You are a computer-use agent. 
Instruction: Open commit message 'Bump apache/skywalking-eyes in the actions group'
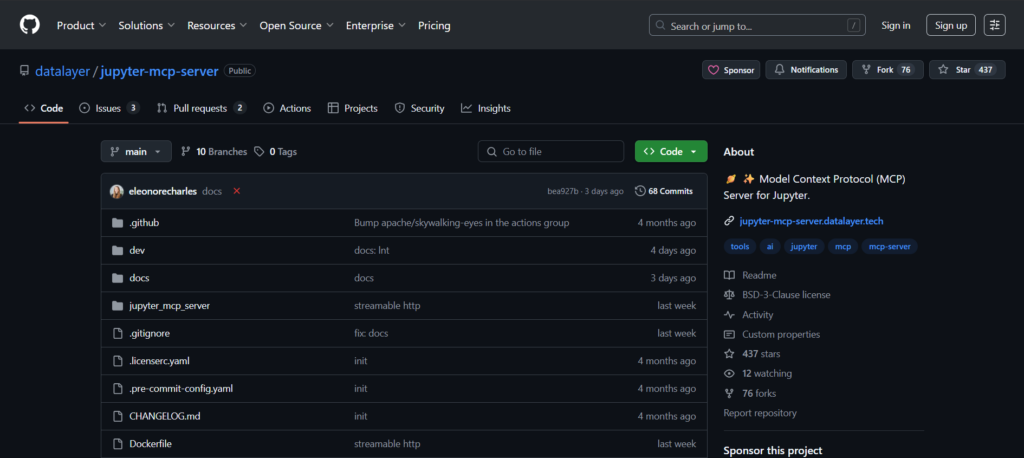[461, 223]
